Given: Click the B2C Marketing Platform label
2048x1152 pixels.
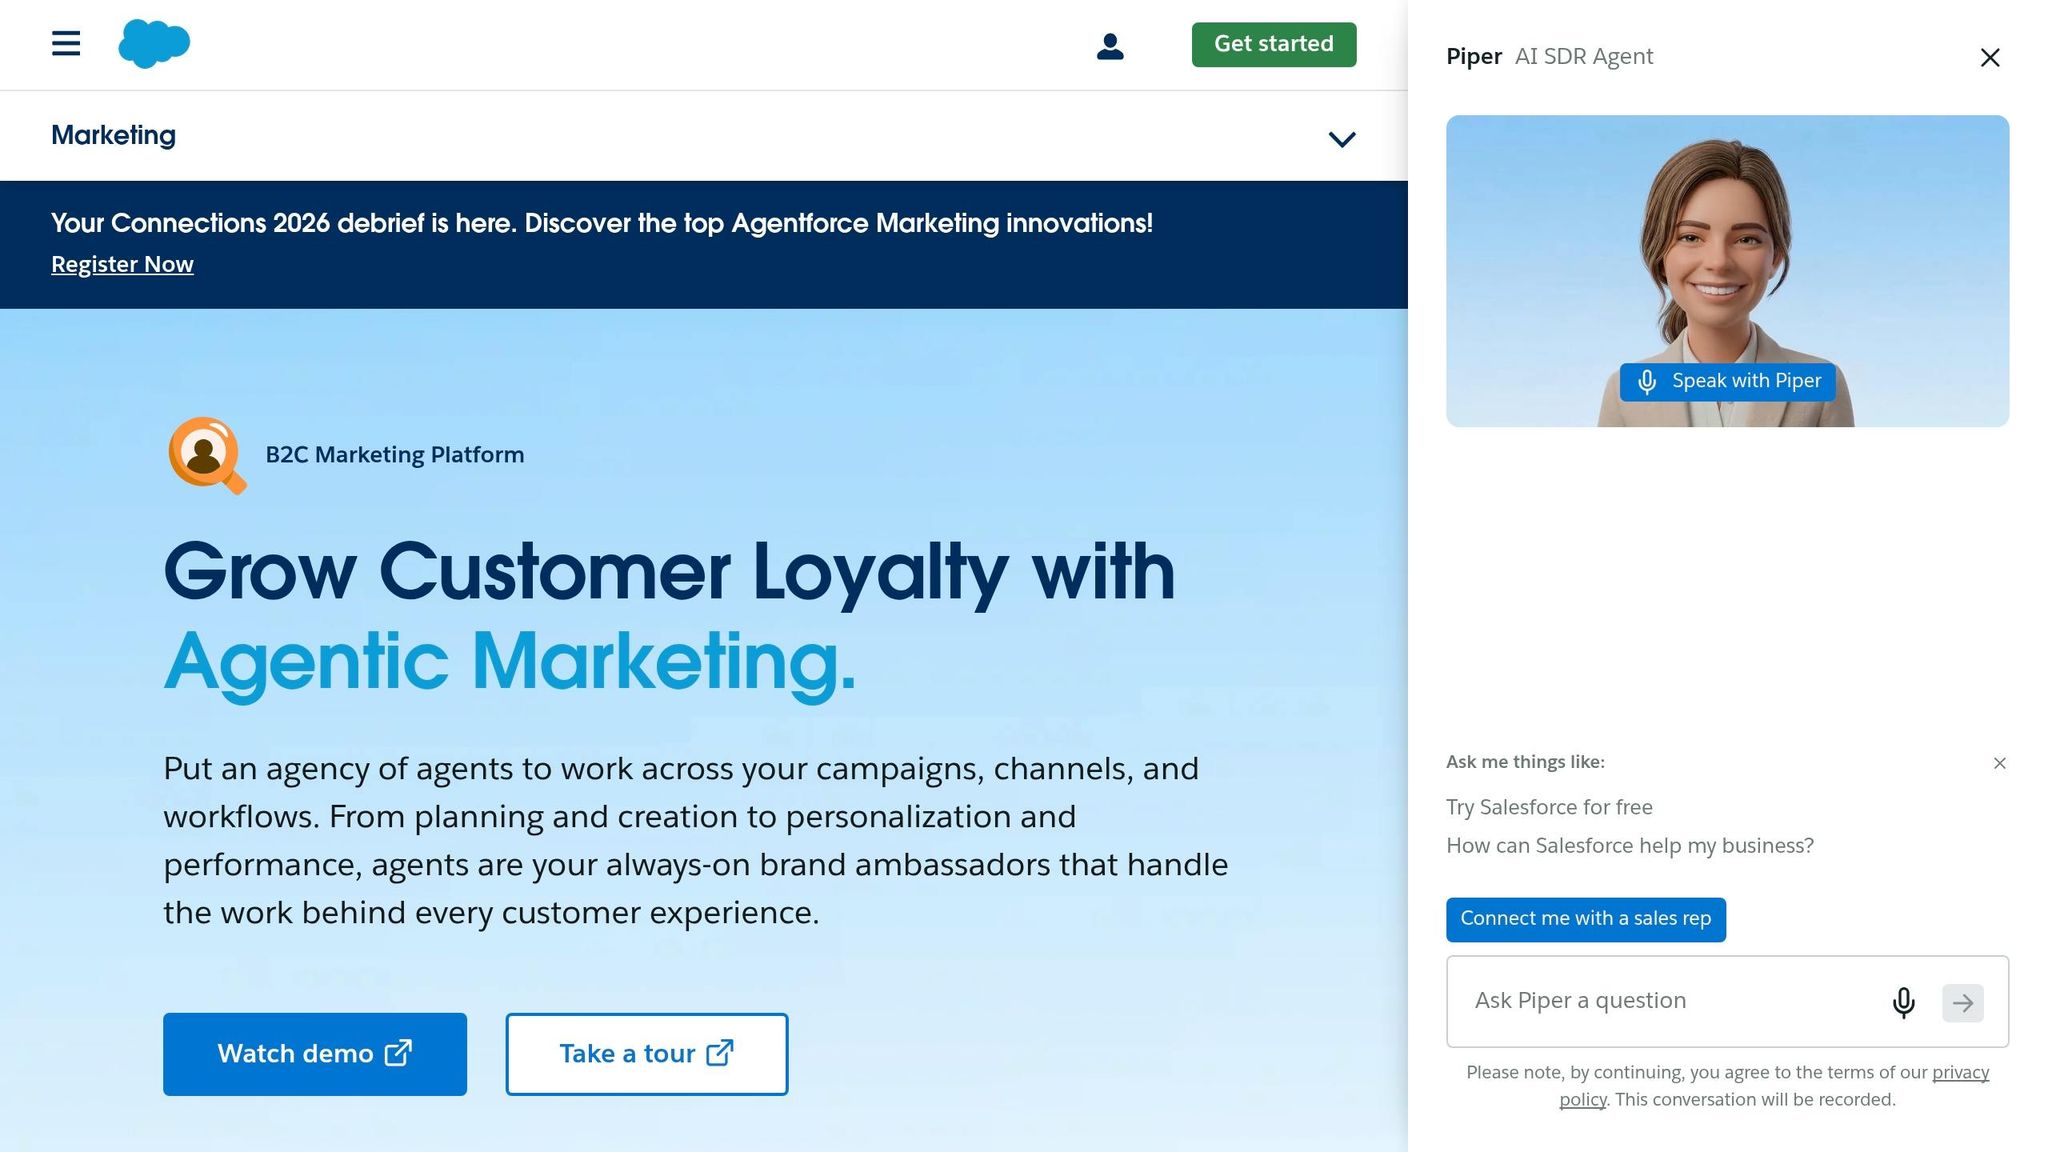Looking at the screenshot, I should pyautogui.click(x=395, y=455).
